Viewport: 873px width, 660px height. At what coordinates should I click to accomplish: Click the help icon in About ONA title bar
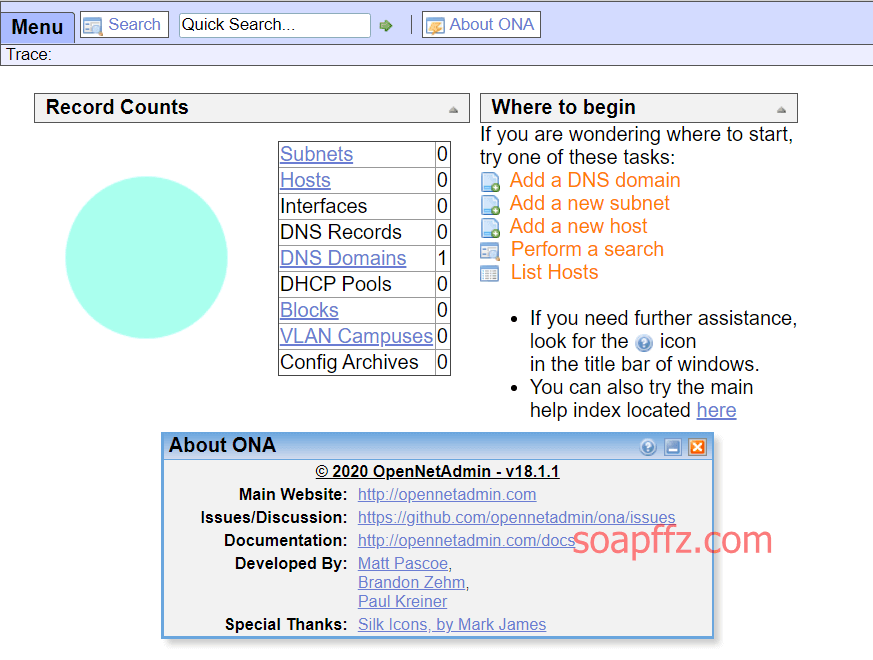(x=648, y=447)
